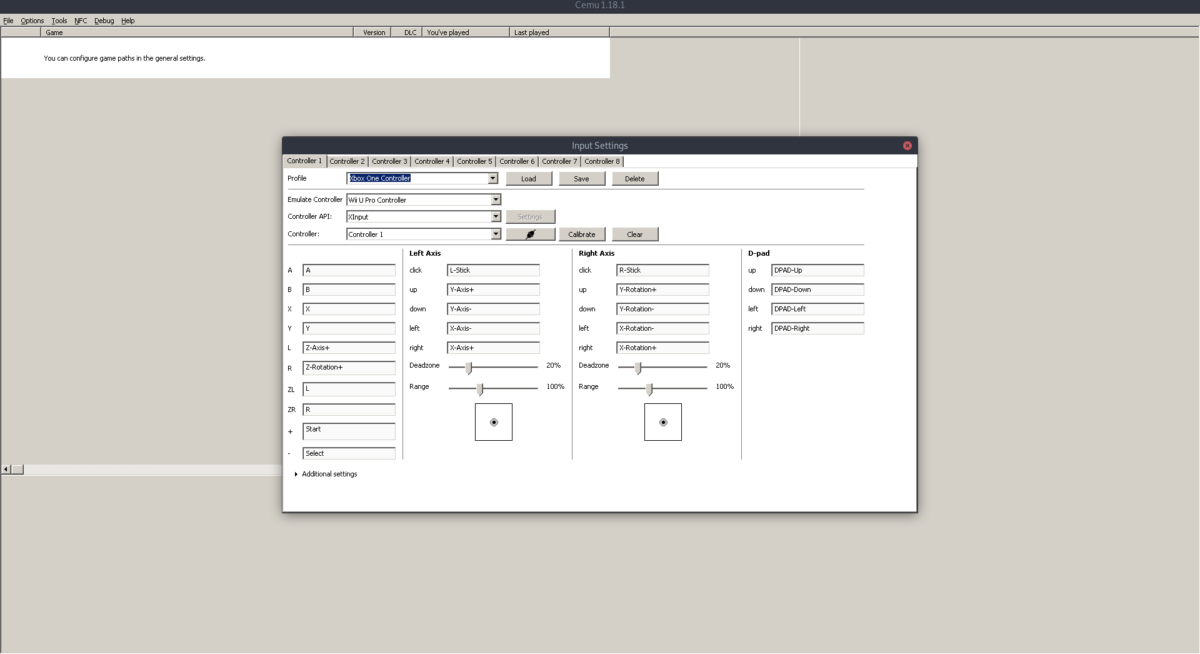1200x654 pixels.
Task: Click Left Axis left field X-Axis-
Action: pos(493,328)
